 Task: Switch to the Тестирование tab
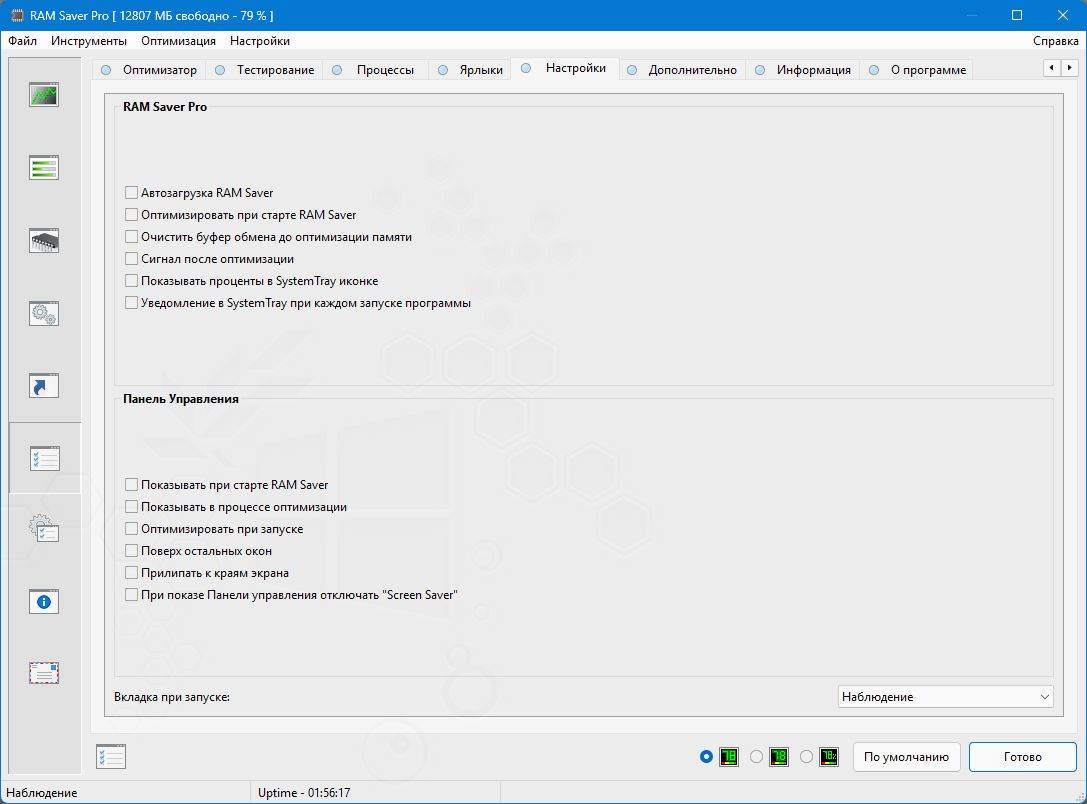265,70
